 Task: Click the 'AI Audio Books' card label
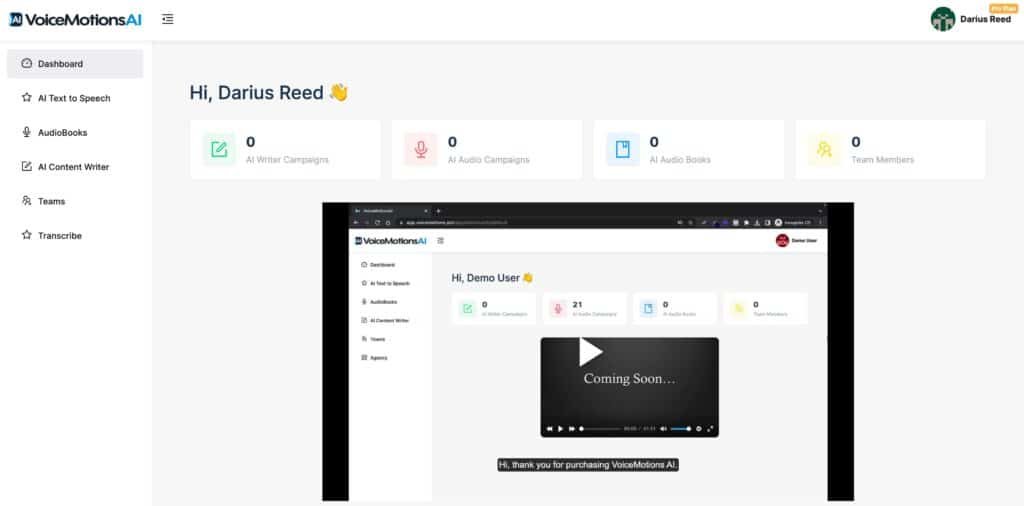coord(680,159)
